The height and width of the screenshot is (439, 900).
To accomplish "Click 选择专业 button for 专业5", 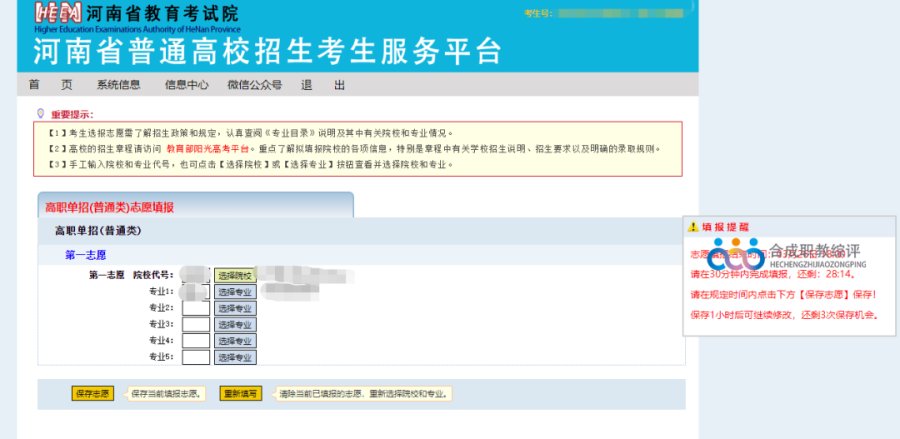I will pos(235,357).
